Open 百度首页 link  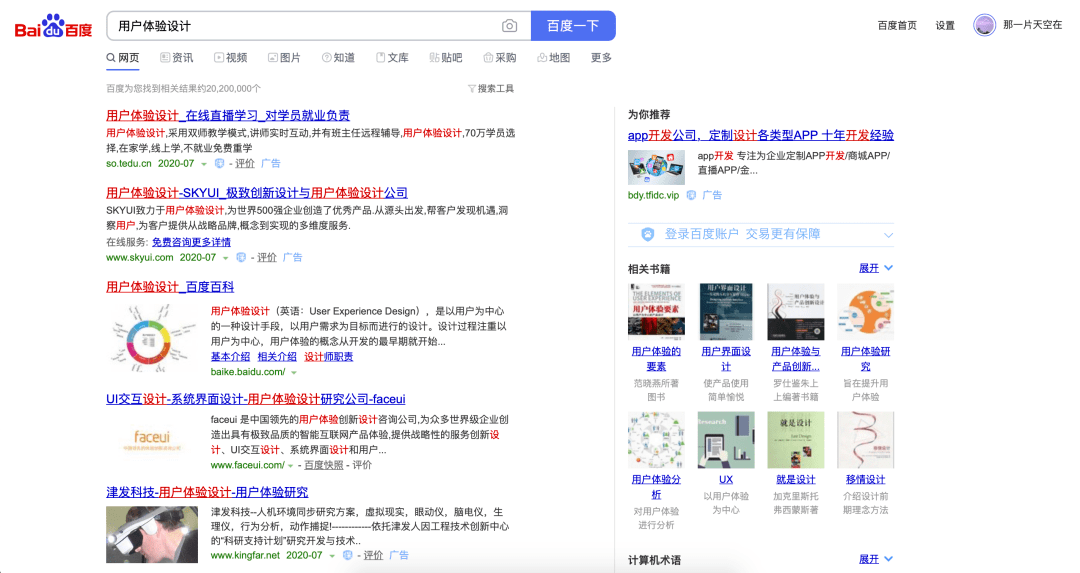[x=897, y=25]
